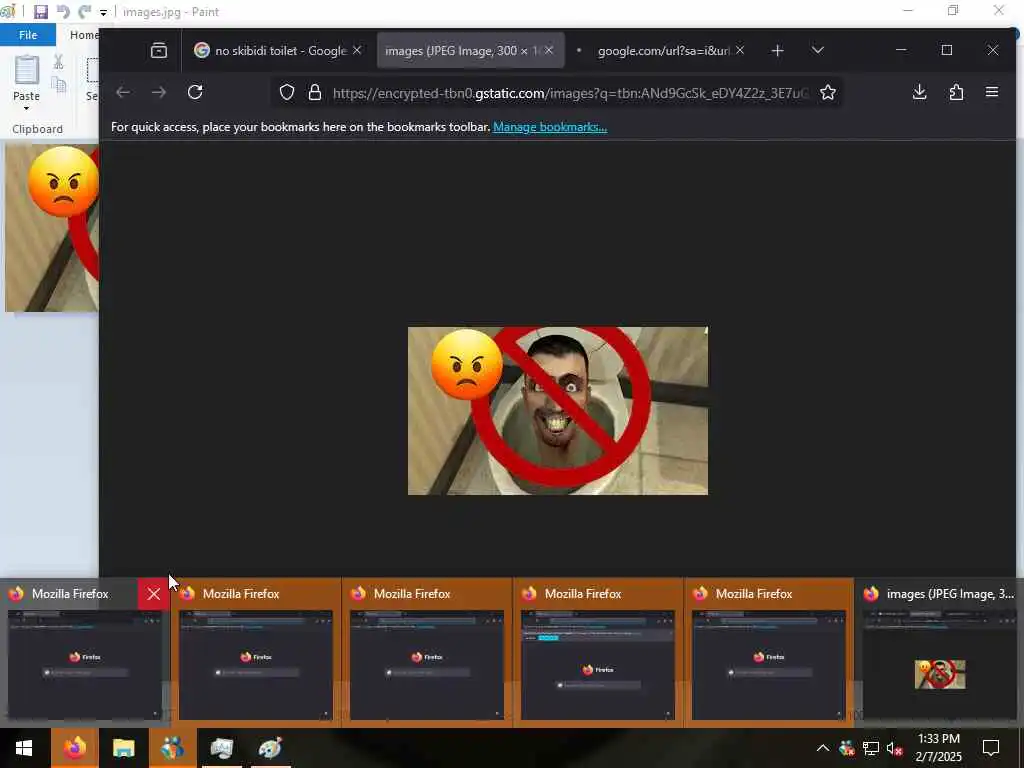Close the first Mozilla Firefox preview window

point(153,594)
